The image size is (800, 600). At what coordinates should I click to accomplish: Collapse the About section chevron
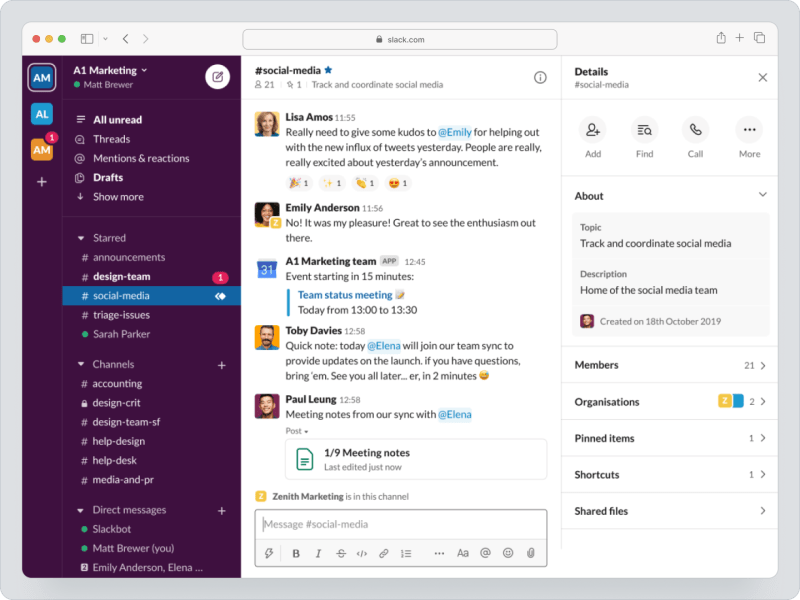762,195
